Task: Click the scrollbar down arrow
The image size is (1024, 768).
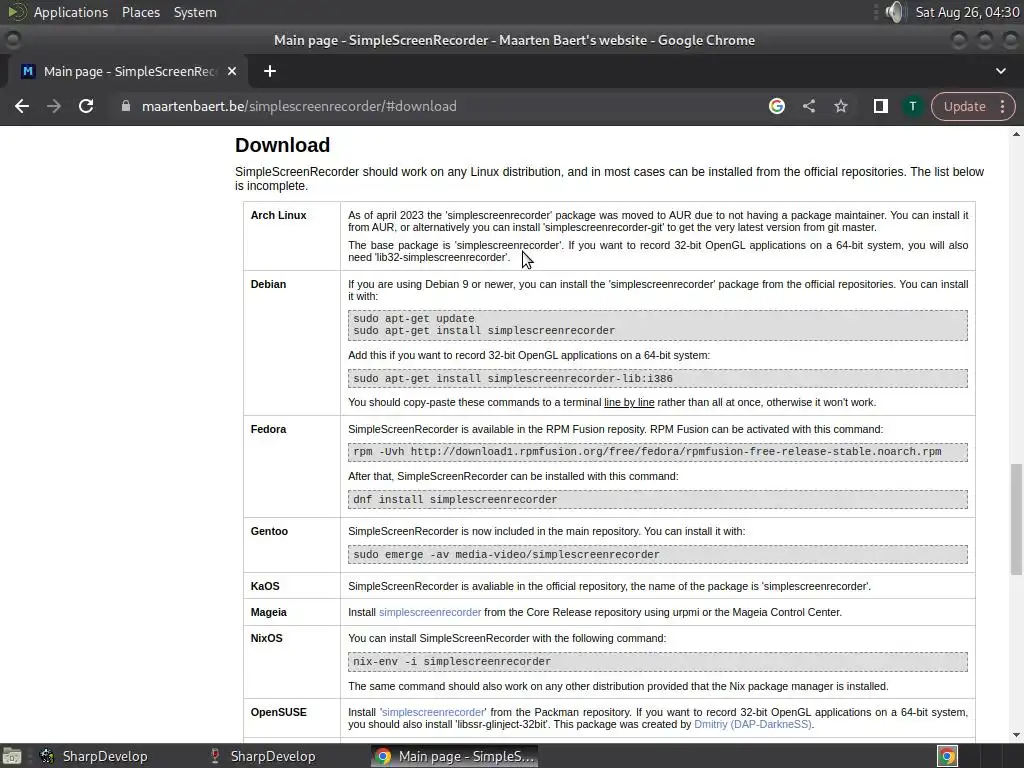Action: coord(1016,735)
